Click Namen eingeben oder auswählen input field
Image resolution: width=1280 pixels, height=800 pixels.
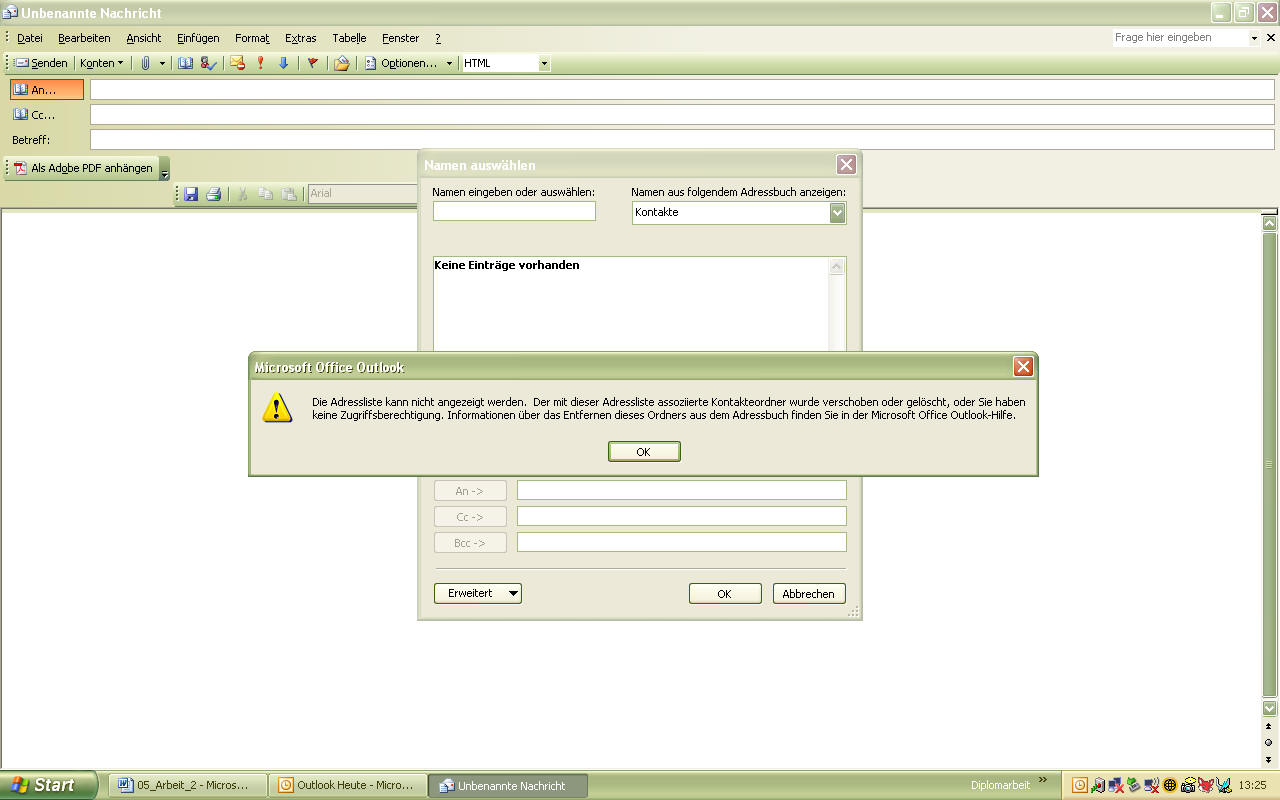click(x=514, y=211)
